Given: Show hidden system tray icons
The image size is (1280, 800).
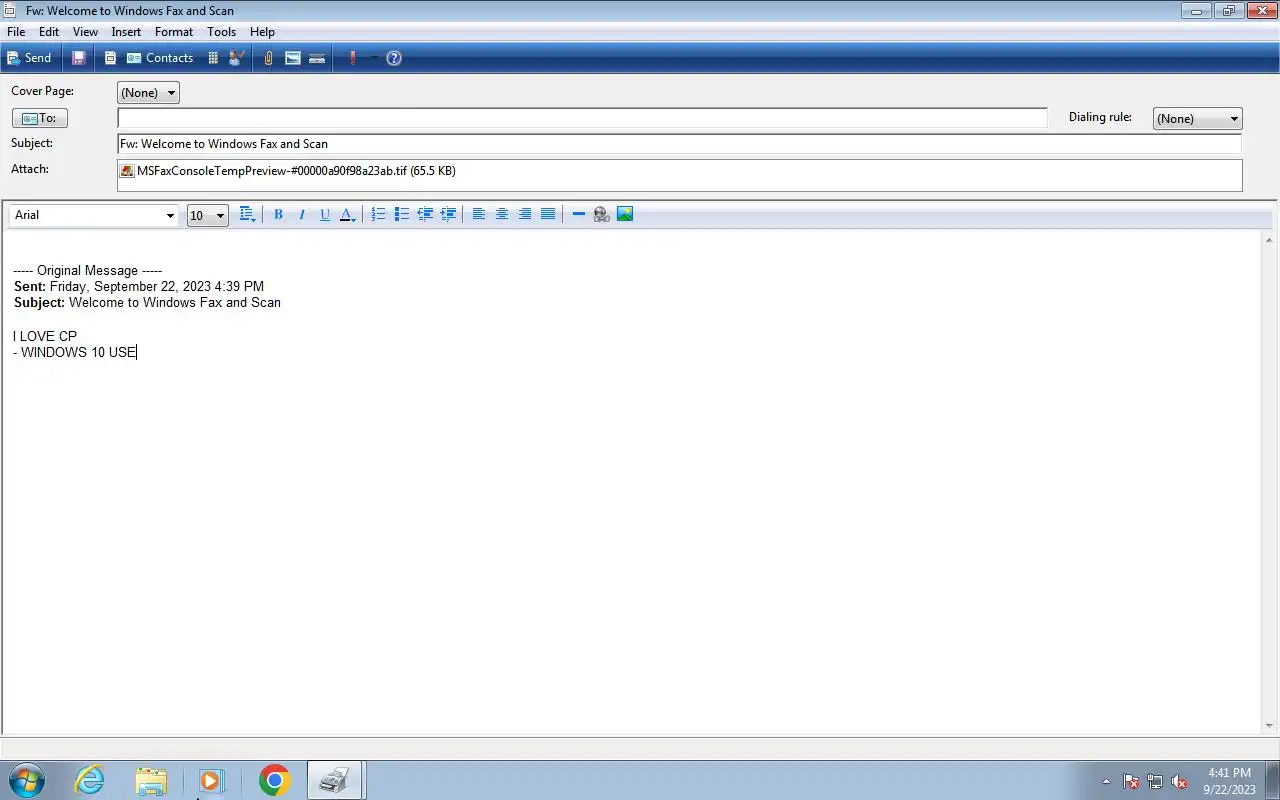Looking at the screenshot, I should (1106, 781).
